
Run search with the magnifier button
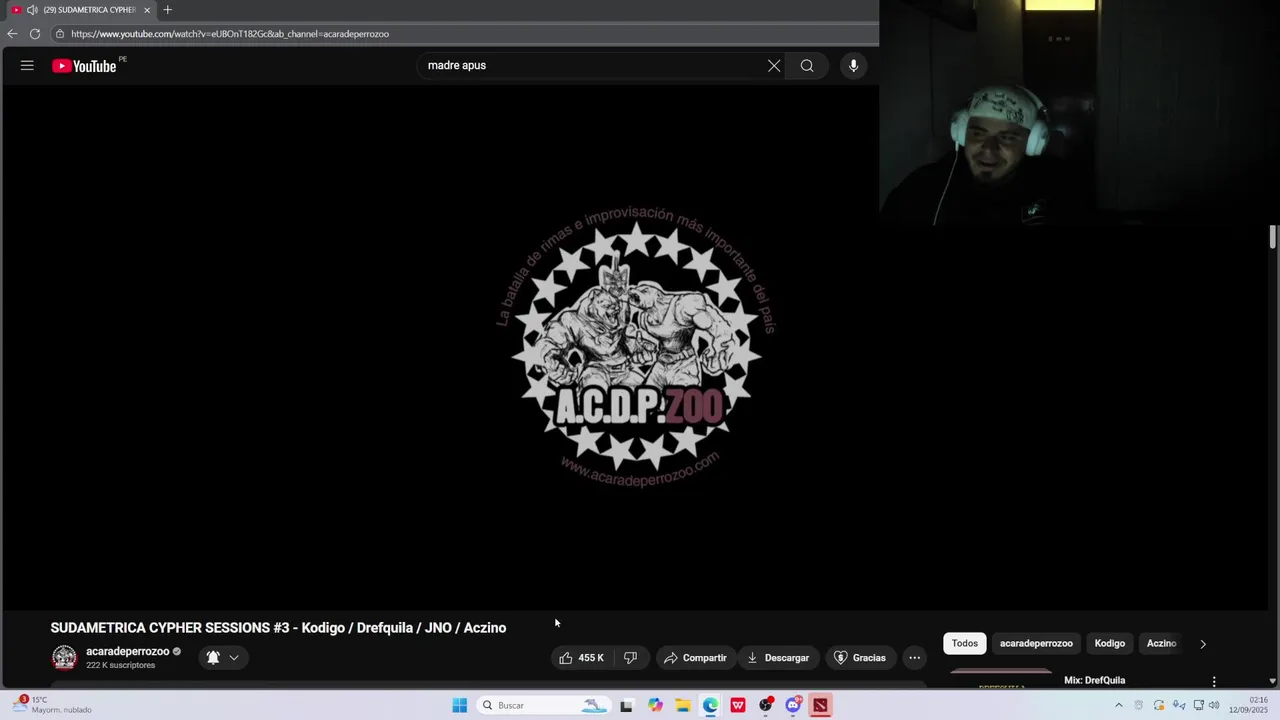[807, 66]
